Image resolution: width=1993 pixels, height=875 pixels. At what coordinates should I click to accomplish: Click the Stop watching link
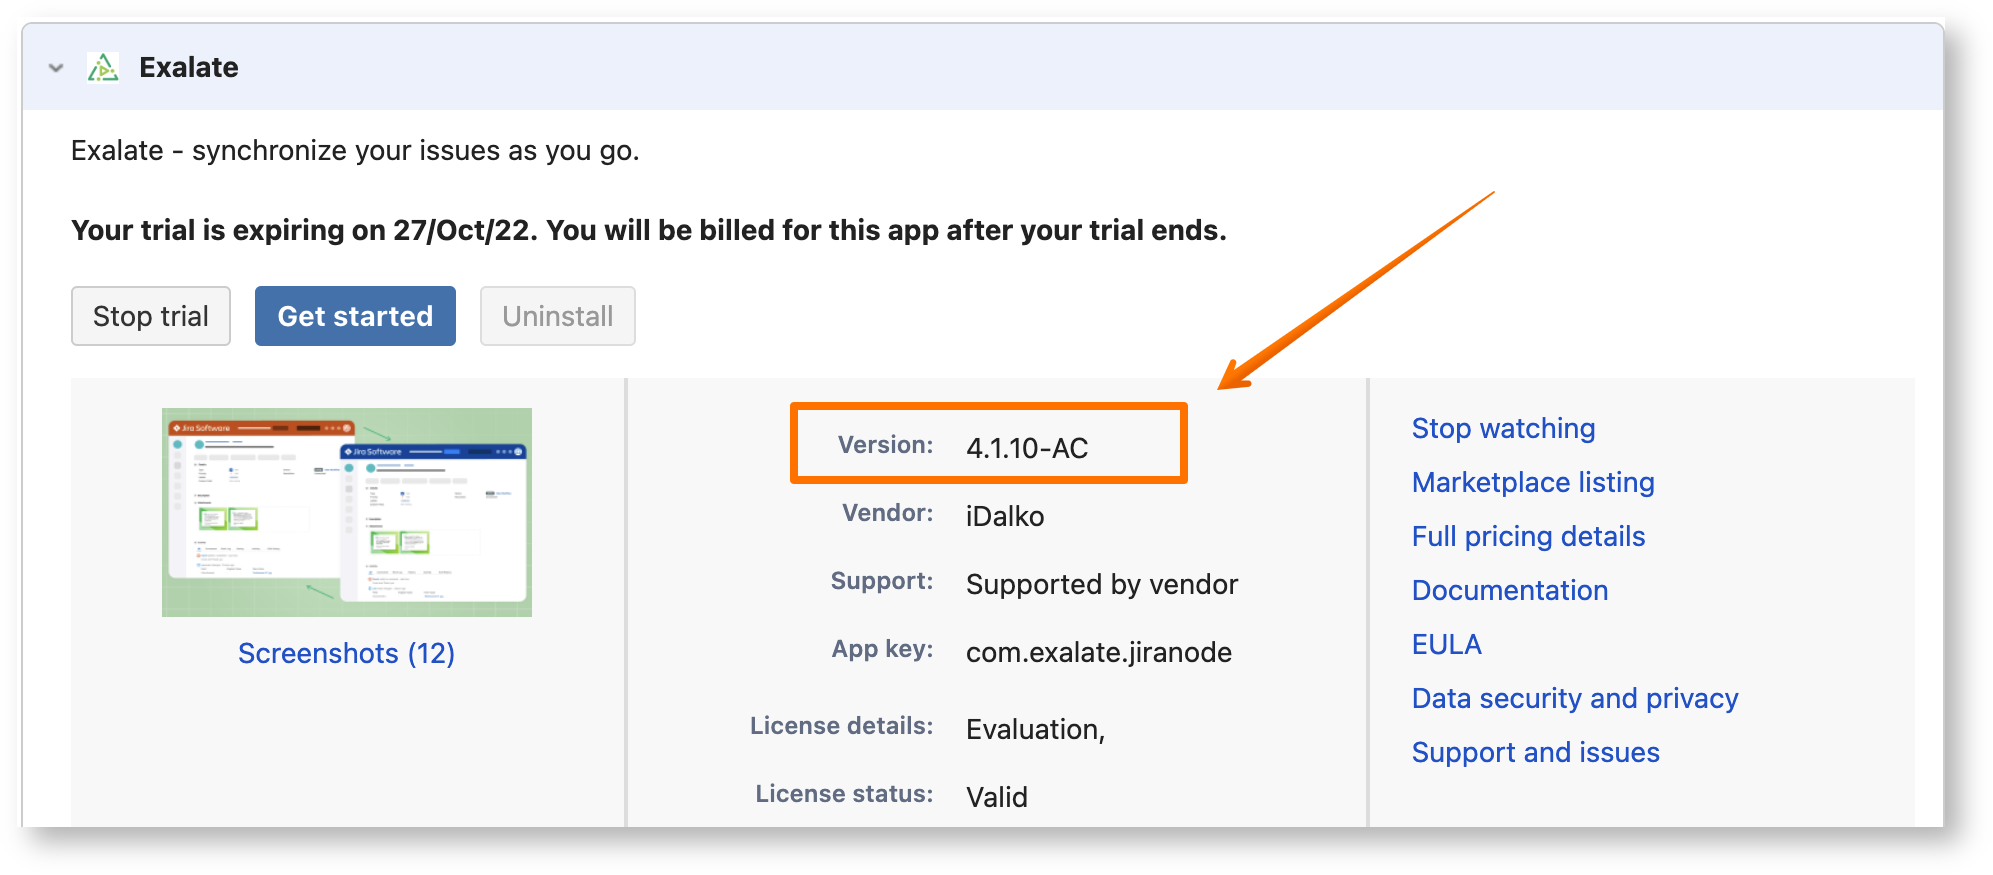point(1503,428)
